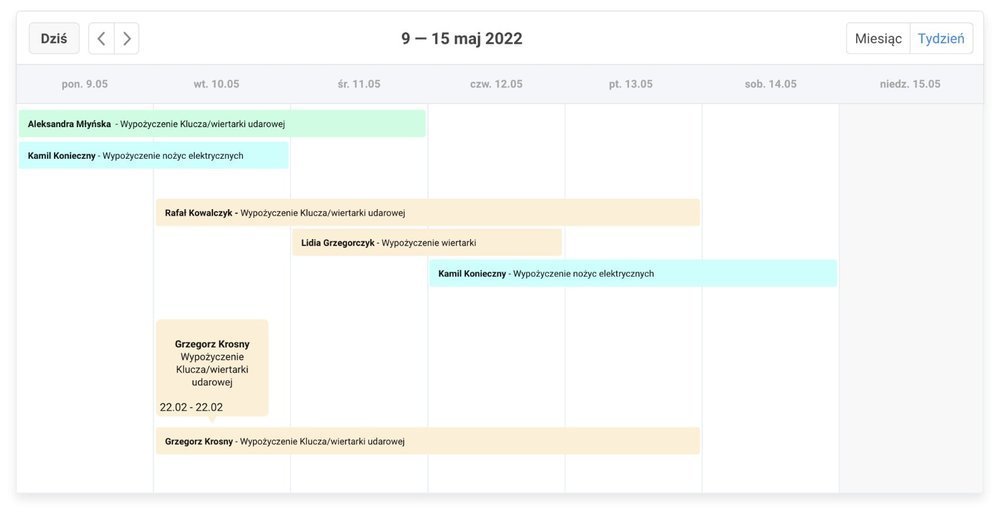Screen dimensions: 1000x515
Task: Click the Dziś today button
Action: pyautogui.click(x=54, y=39)
